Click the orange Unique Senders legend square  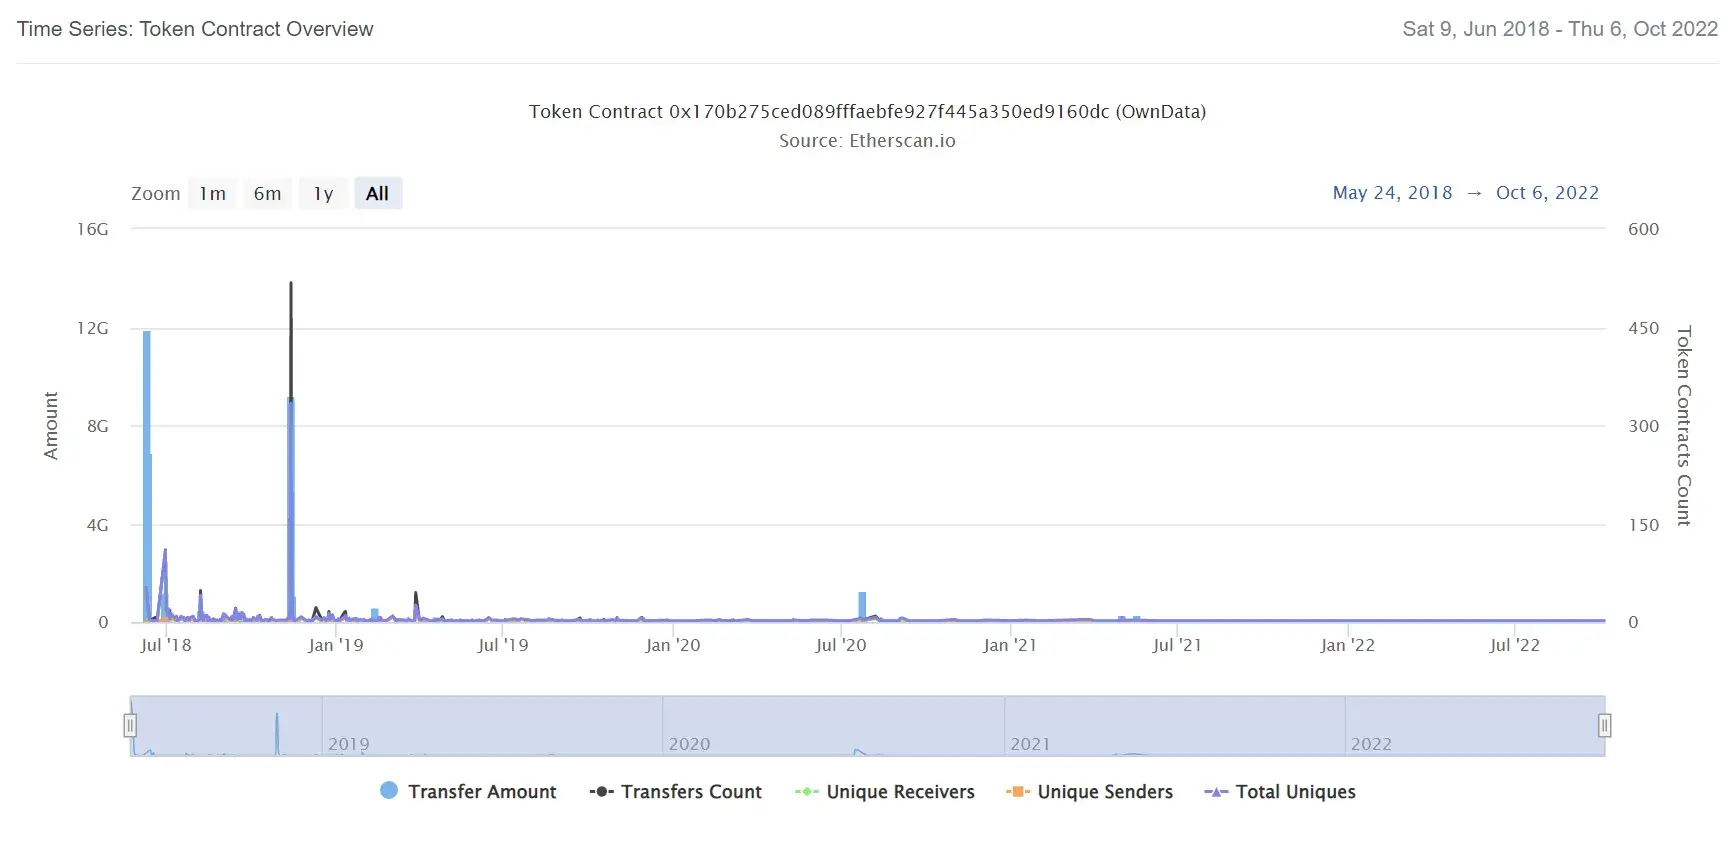[1017, 791]
